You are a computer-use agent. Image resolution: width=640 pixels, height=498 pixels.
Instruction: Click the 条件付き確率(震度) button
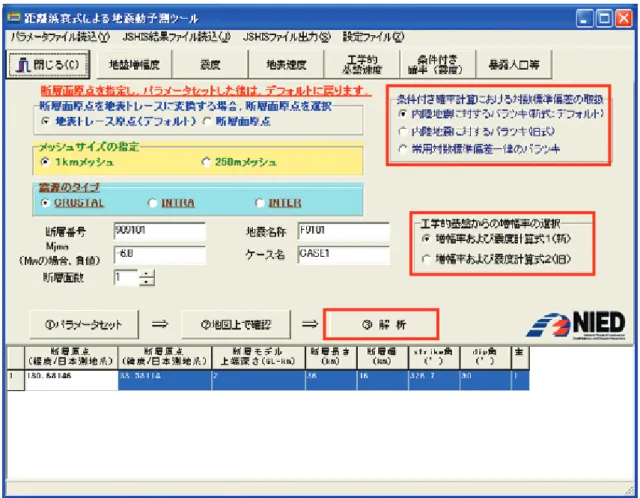click(438, 64)
